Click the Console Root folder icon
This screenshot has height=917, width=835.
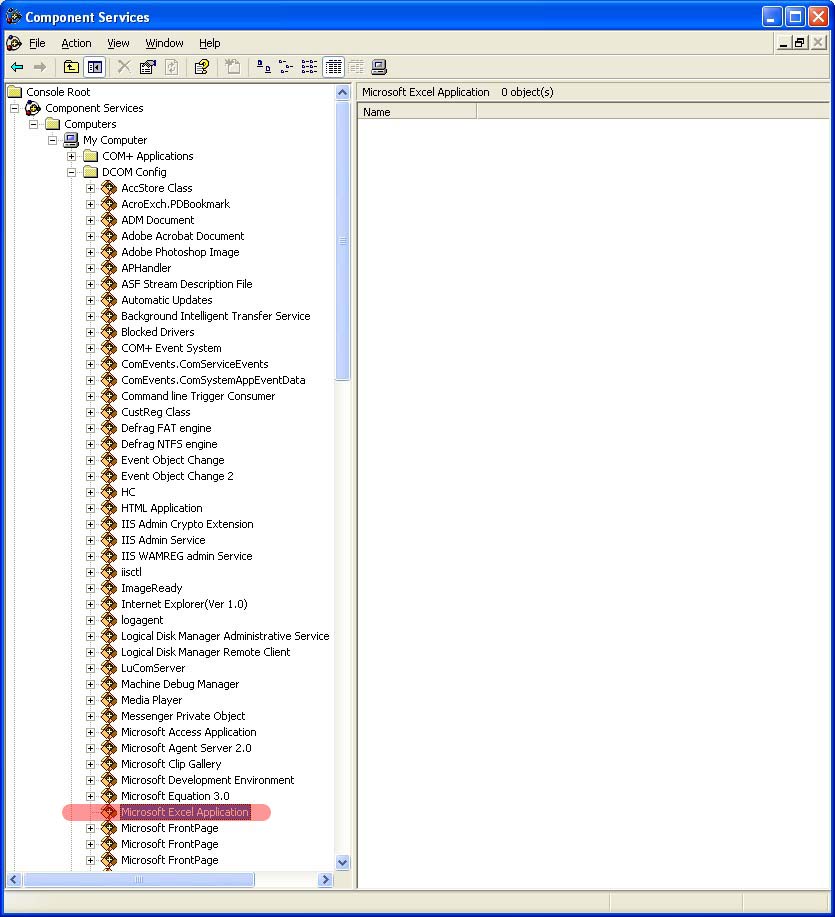point(15,92)
